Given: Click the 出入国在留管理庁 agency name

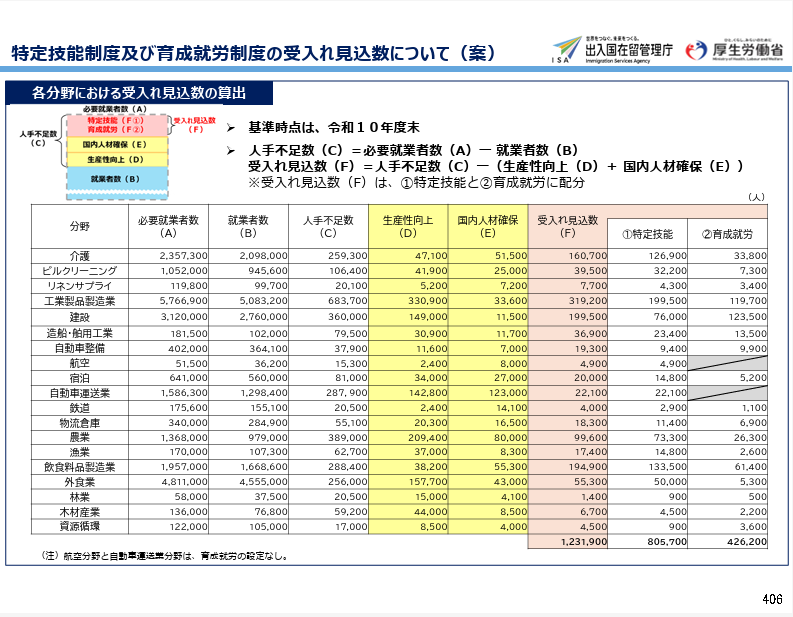Looking at the screenshot, I should tap(628, 47).
